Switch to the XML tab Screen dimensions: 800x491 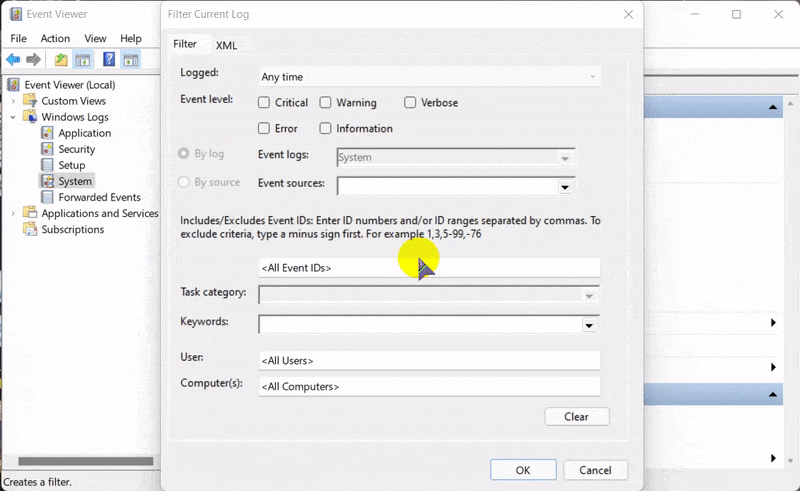click(x=226, y=45)
